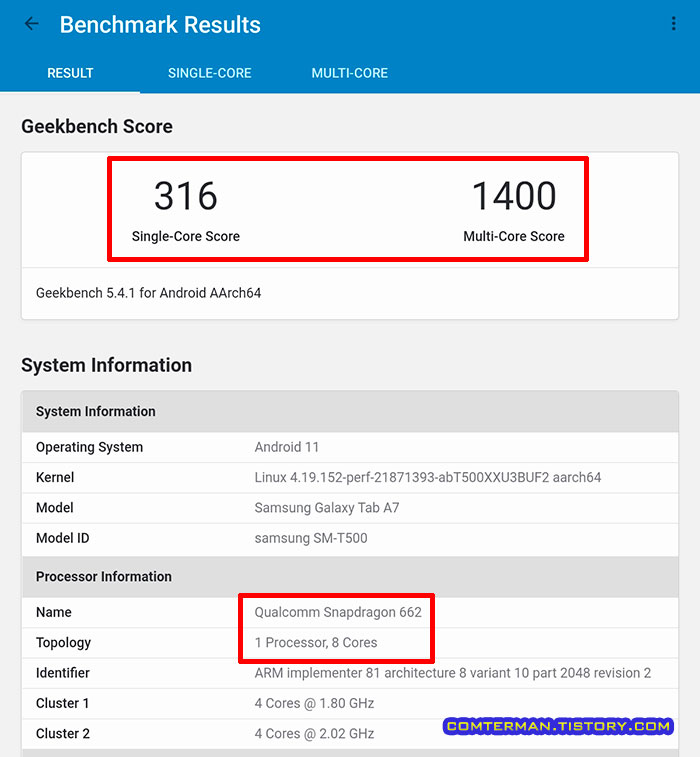Select the Linux 4.19.152-perf kernel value

428,477
